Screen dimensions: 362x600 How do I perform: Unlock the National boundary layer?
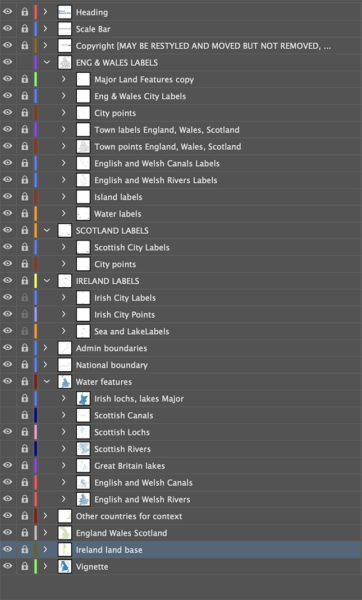click(24, 365)
